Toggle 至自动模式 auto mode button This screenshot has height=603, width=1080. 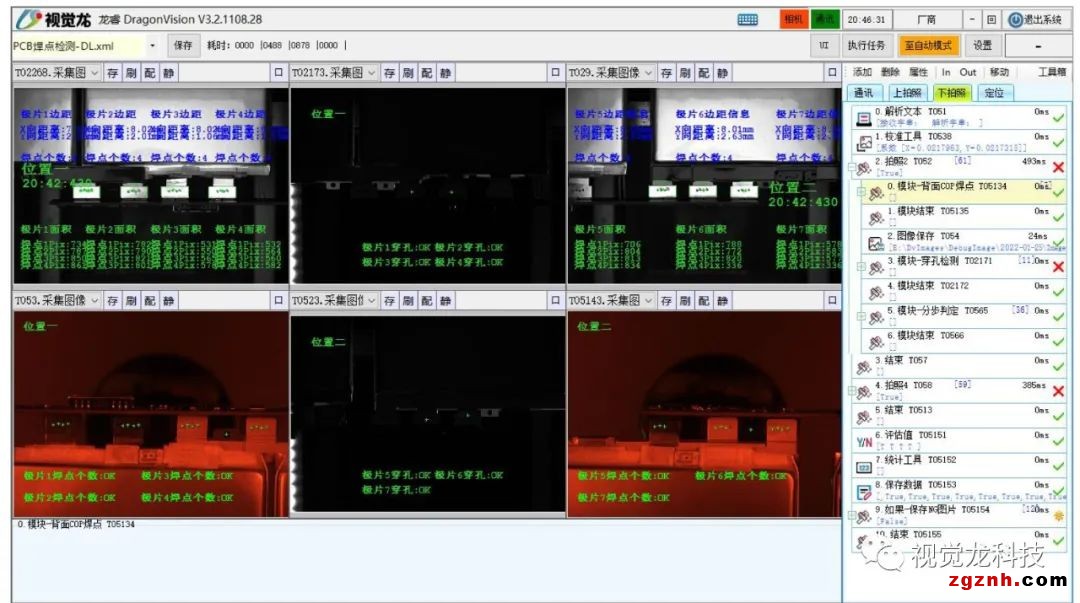click(928, 45)
